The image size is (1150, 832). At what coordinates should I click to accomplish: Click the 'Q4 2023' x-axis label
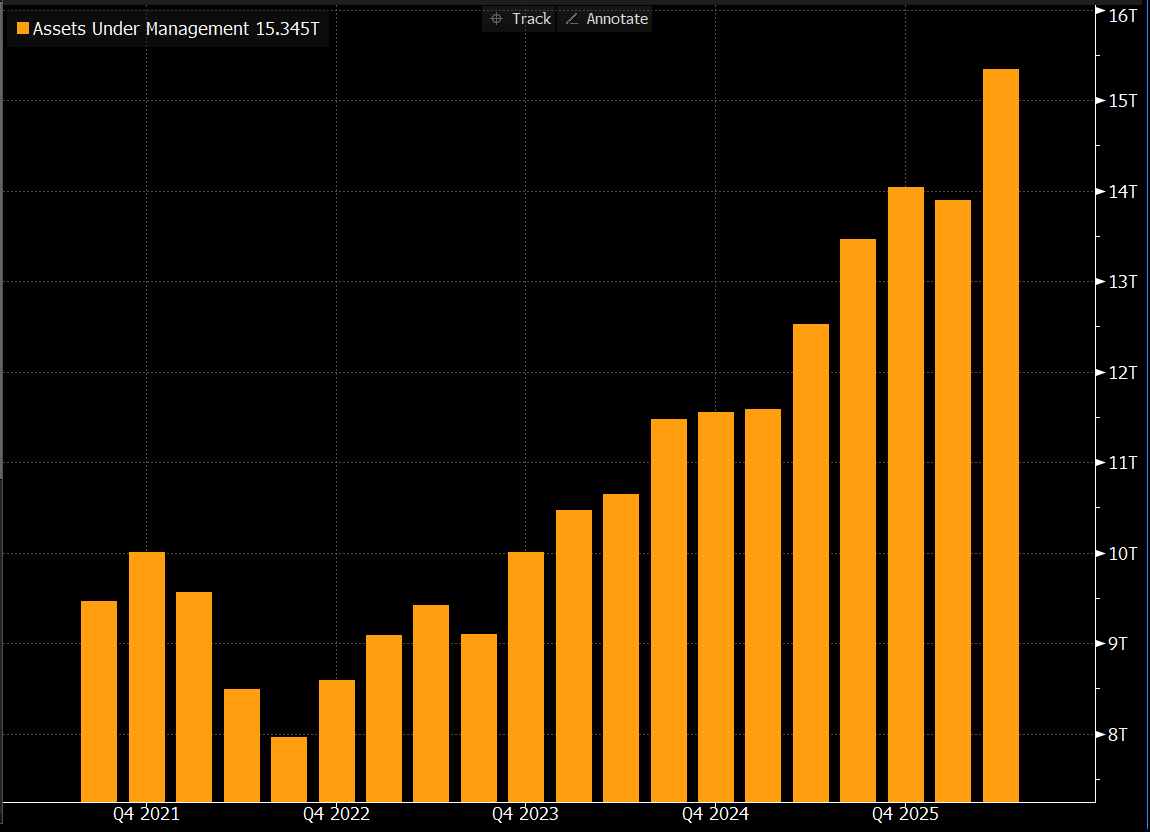click(x=525, y=814)
